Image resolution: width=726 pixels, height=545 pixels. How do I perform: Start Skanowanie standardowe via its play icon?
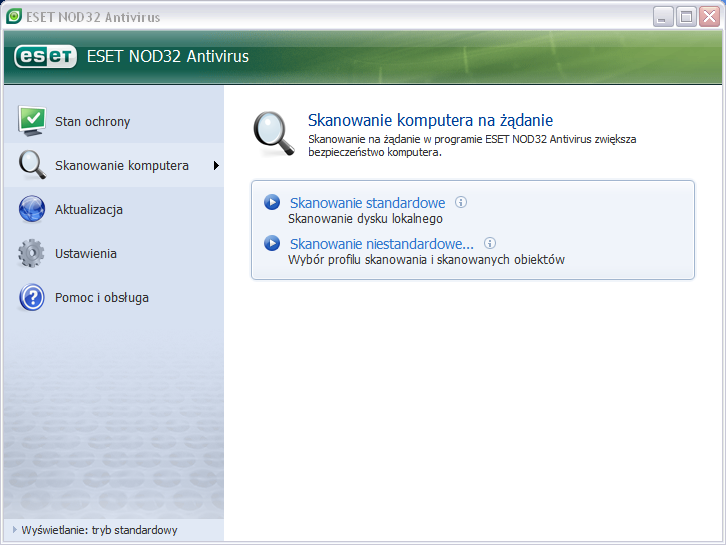272,202
